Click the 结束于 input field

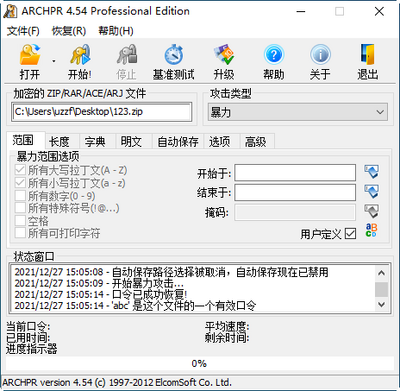[x=295, y=192]
